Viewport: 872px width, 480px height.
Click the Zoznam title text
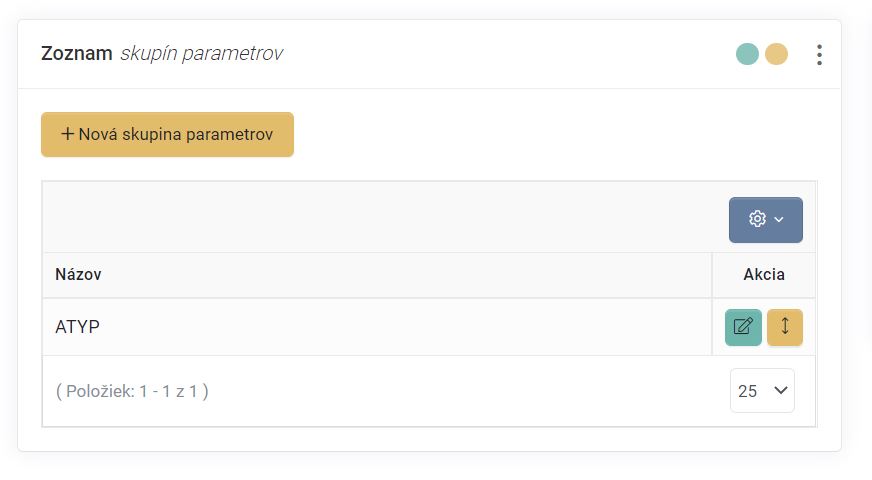(76, 54)
